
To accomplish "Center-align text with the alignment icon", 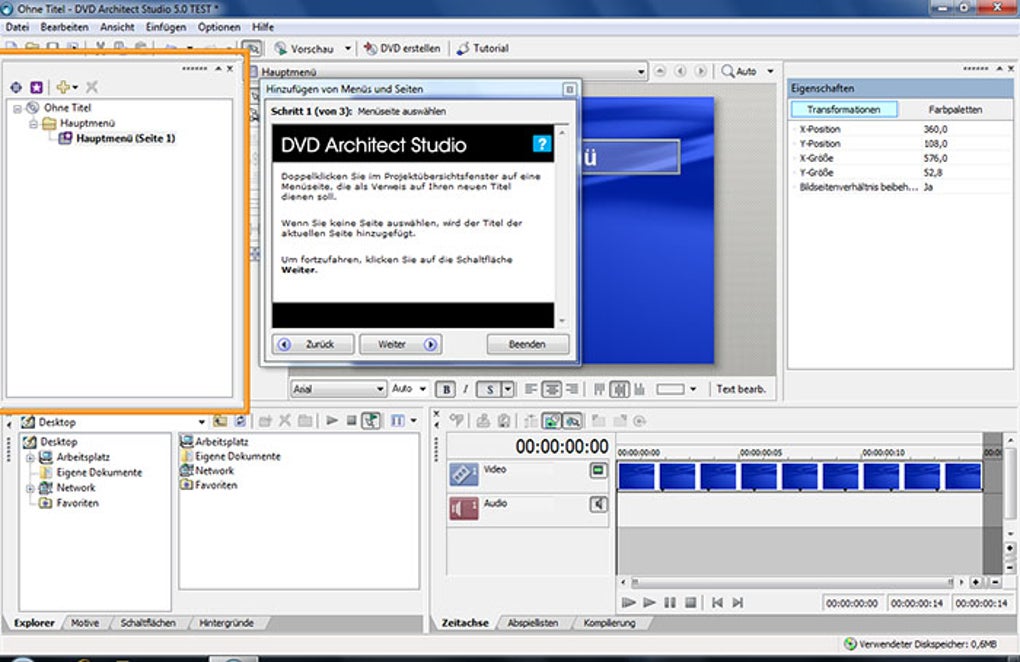I will [549, 389].
